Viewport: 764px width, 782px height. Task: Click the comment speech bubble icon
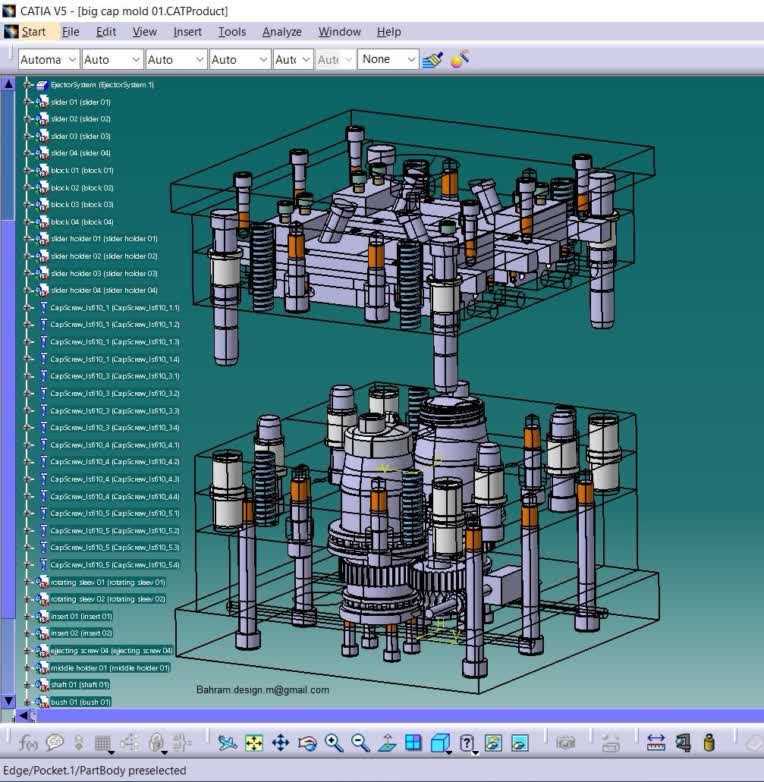pos(54,743)
